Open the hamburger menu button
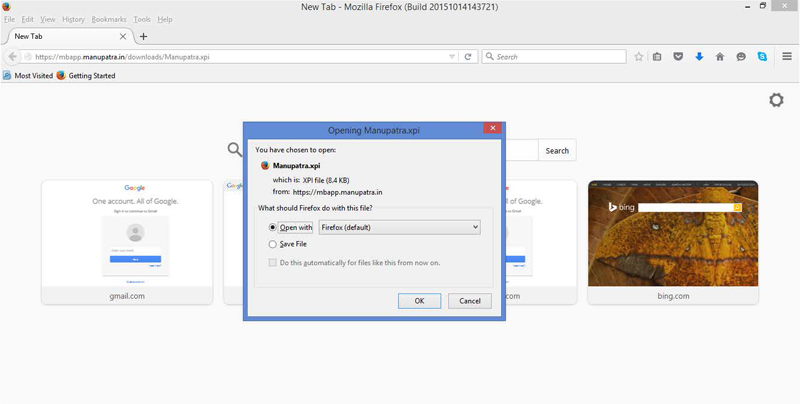Screen dimensions: 800x404 click(x=787, y=57)
